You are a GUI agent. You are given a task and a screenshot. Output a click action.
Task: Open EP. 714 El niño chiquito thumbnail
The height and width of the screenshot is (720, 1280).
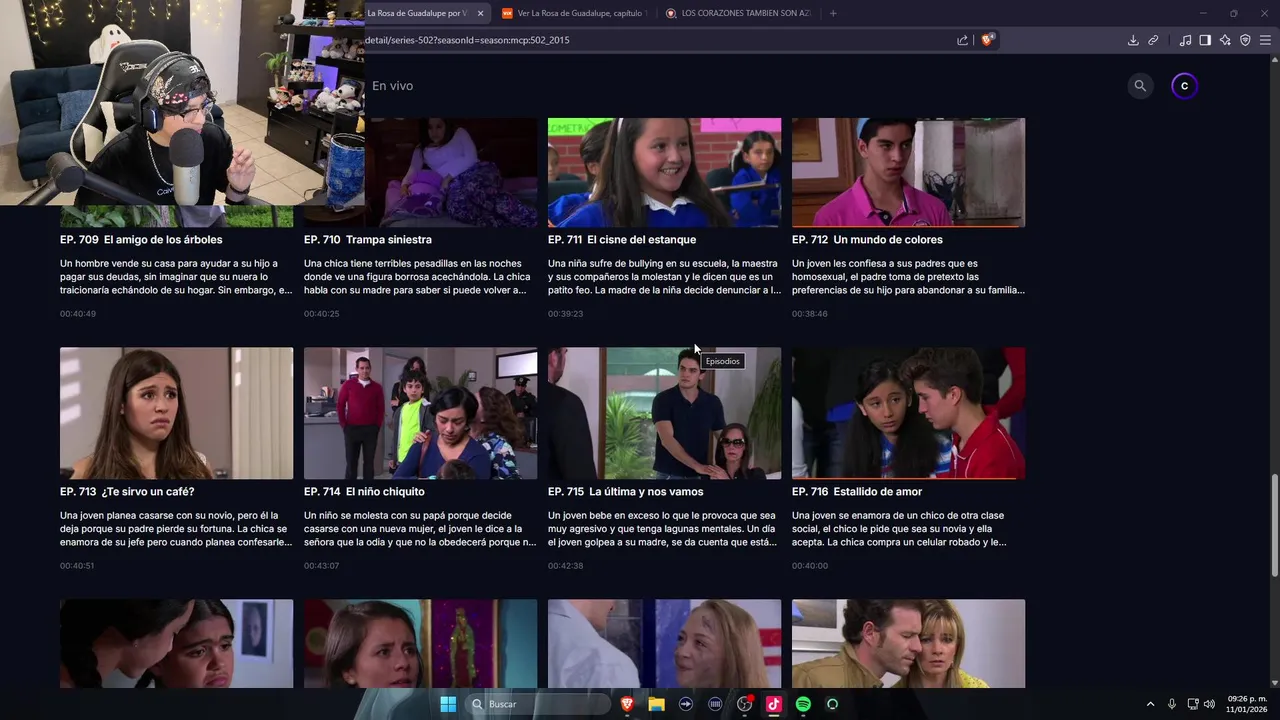click(x=420, y=413)
